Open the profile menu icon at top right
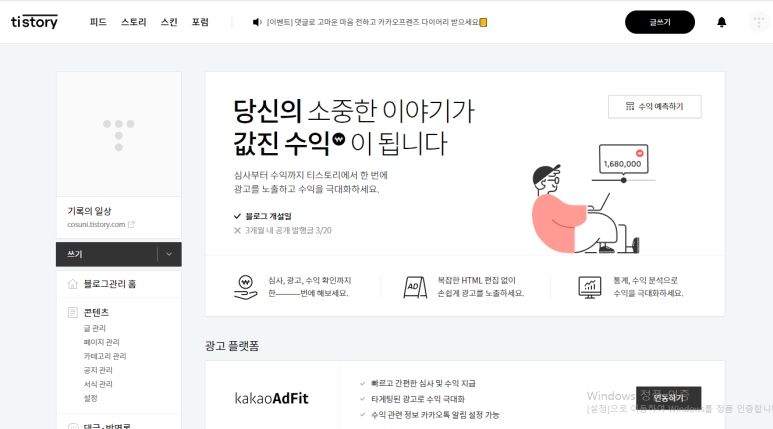The height and width of the screenshot is (429, 773). coord(759,22)
